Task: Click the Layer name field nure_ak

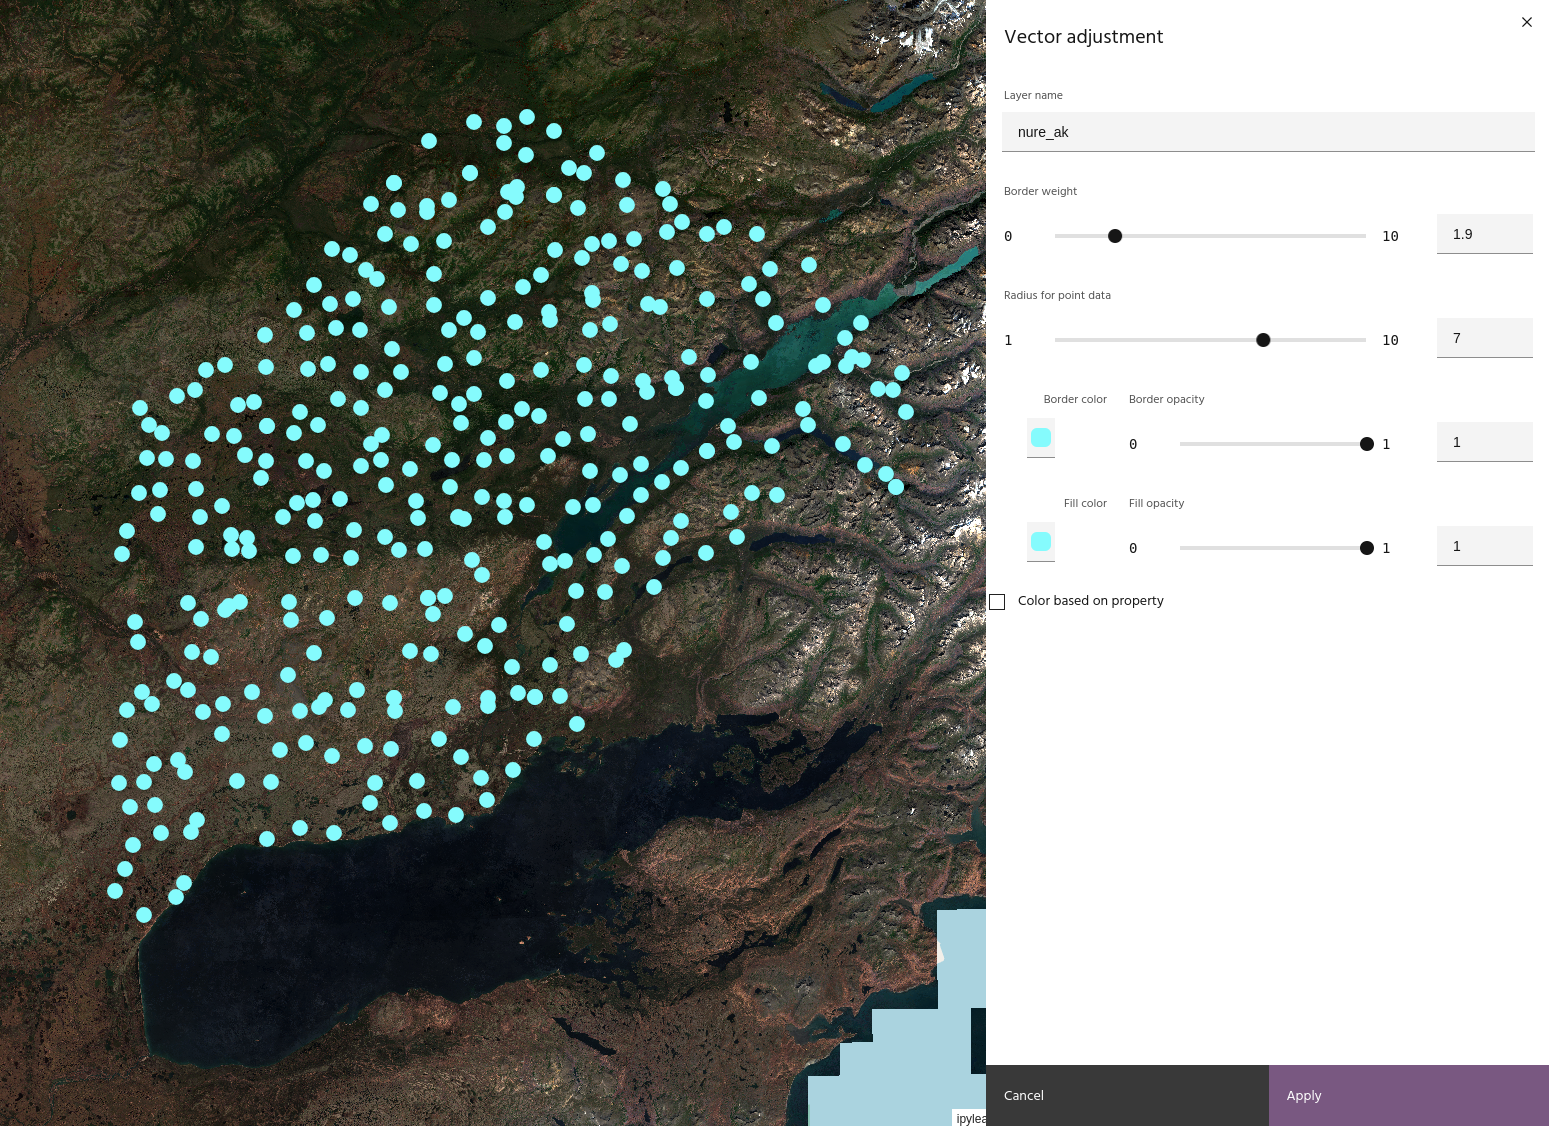Action: click(x=1267, y=132)
